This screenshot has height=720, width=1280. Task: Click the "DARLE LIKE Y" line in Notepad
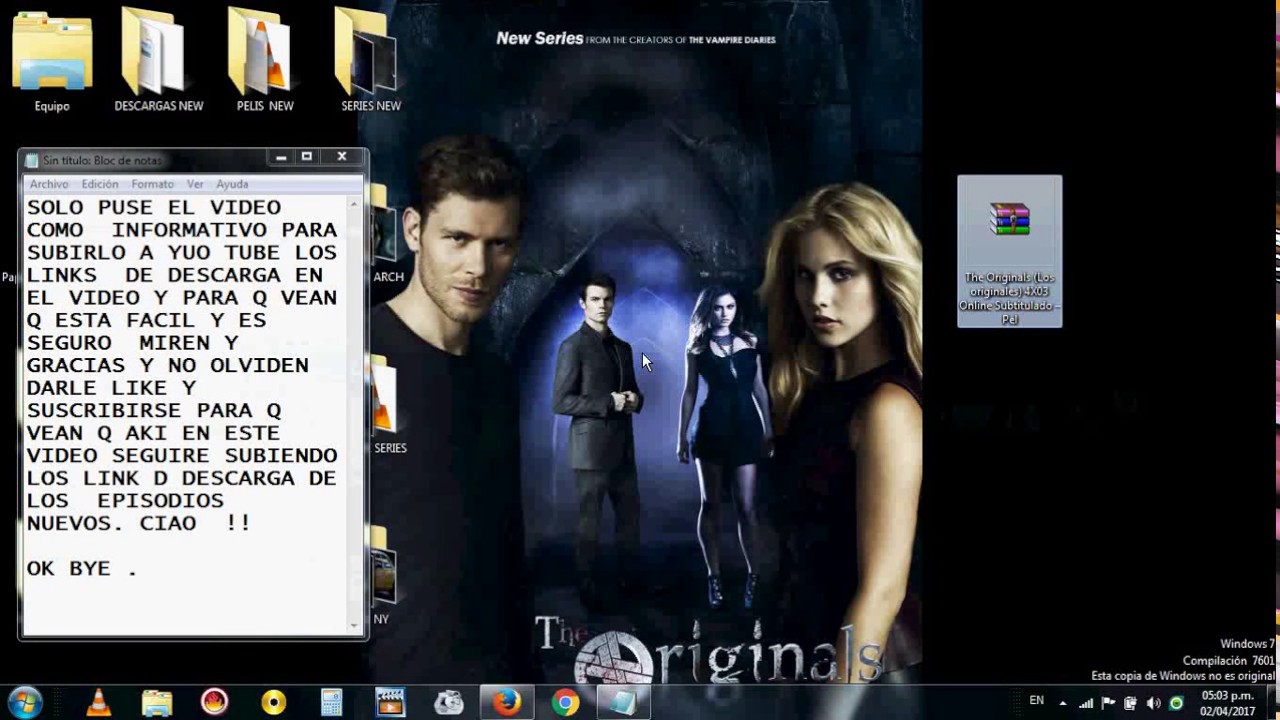[111, 387]
